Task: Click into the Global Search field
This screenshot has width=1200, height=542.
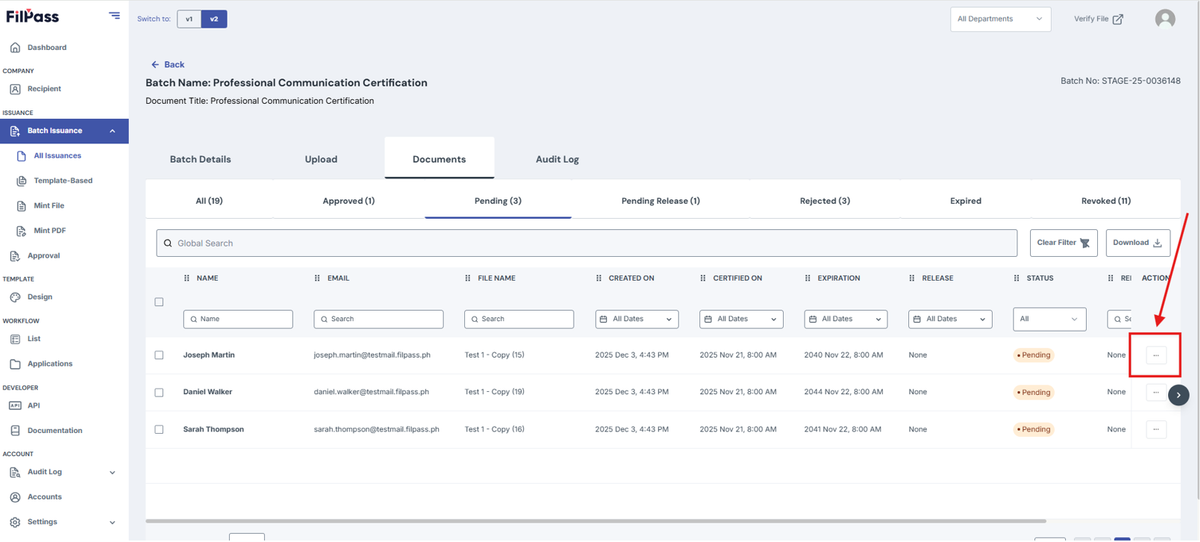Action: (x=587, y=243)
